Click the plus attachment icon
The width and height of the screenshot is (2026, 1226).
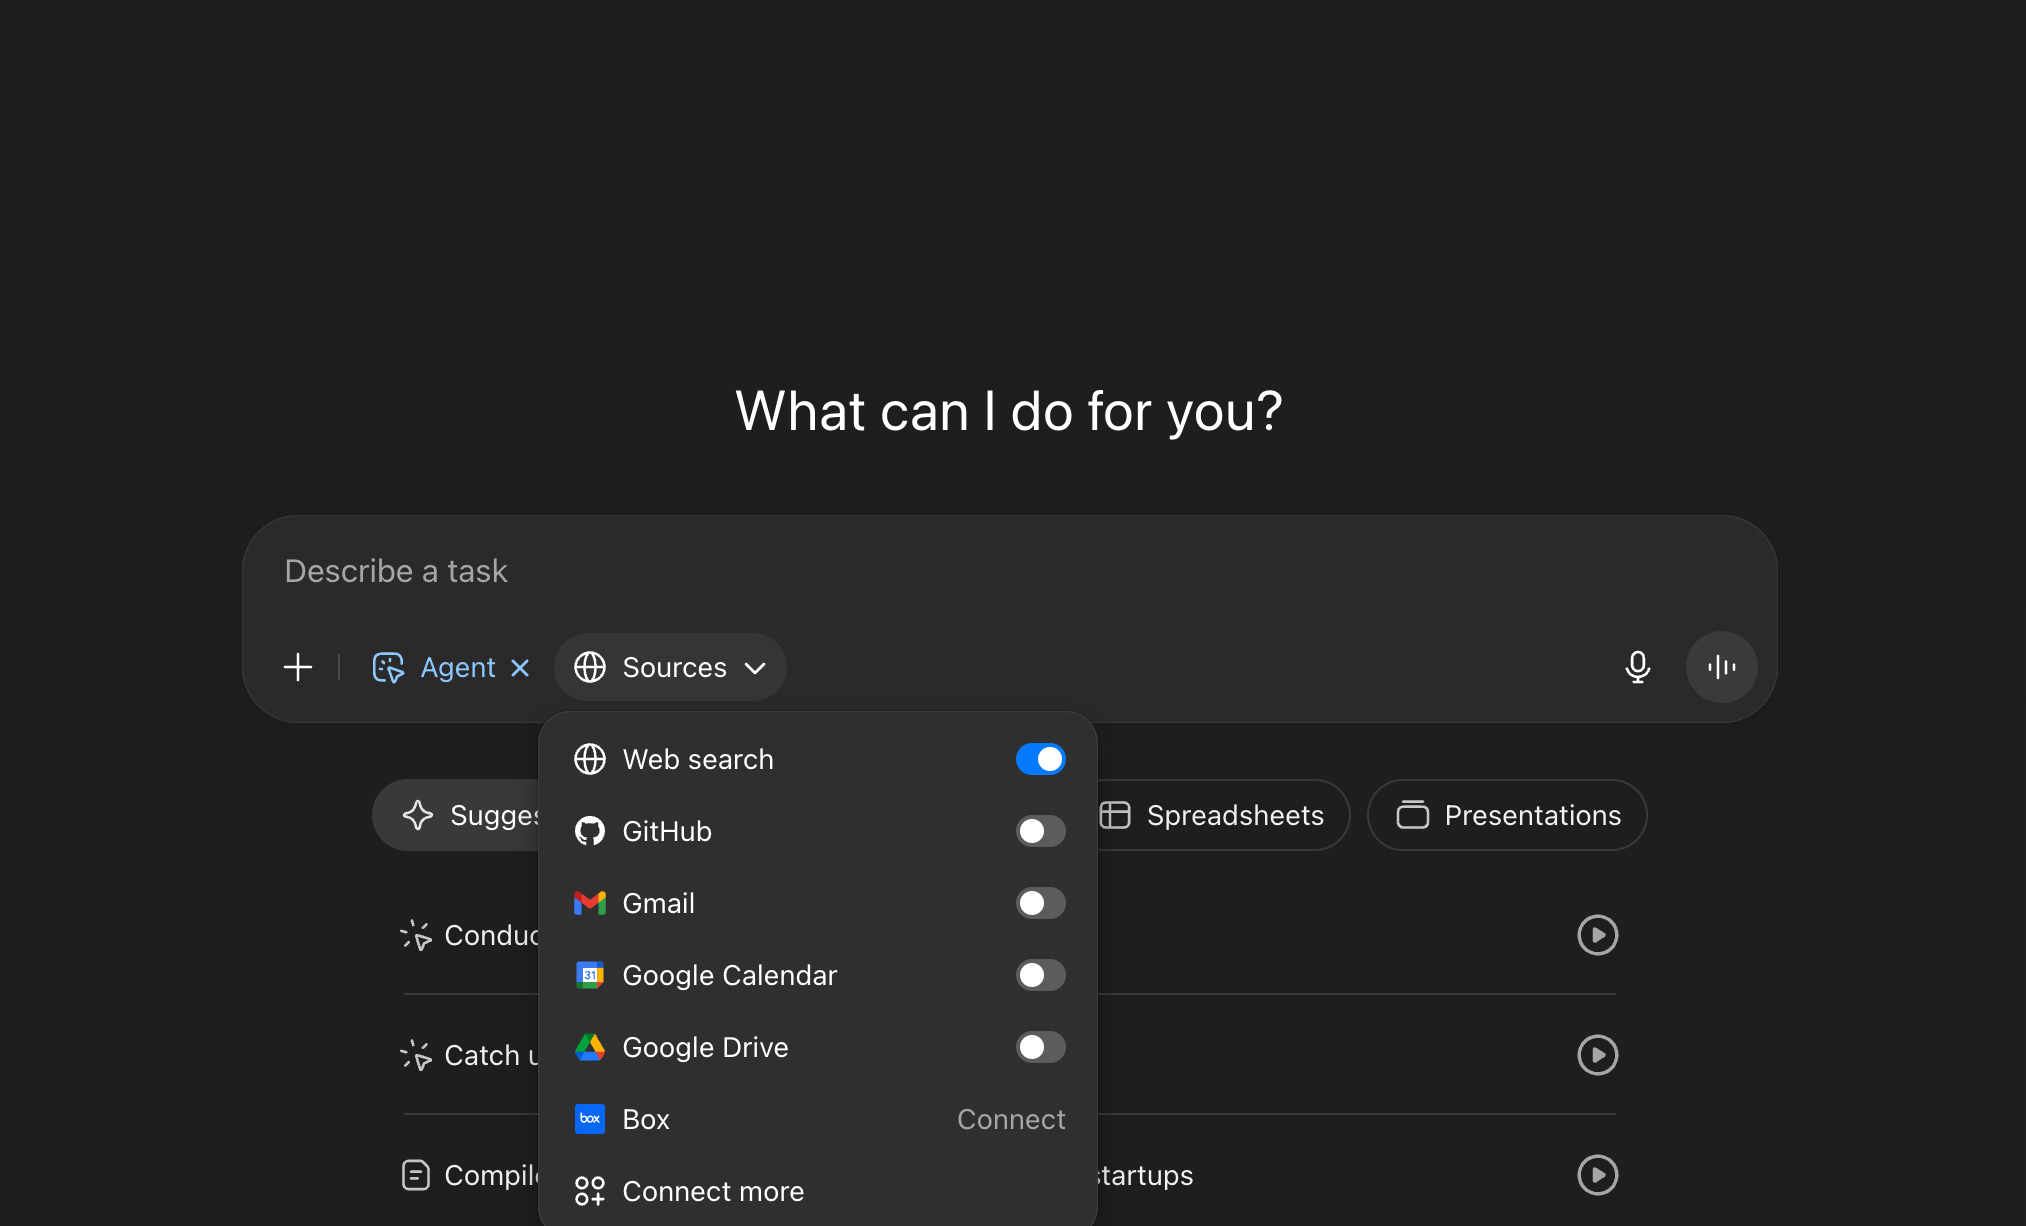coord(298,667)
